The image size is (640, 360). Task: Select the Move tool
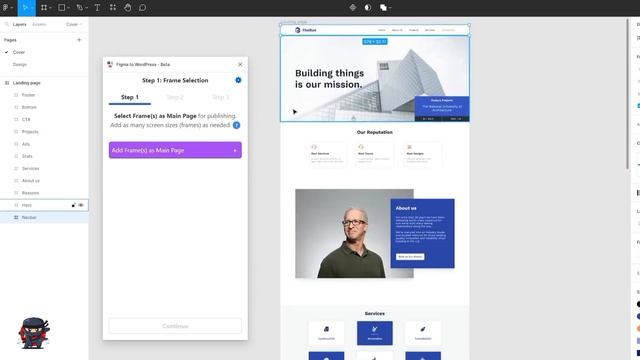click(x=25, y=7)
